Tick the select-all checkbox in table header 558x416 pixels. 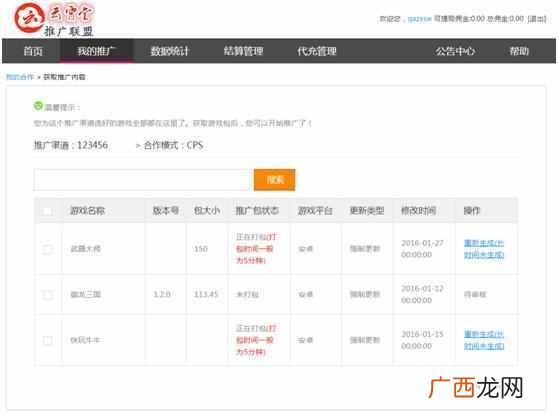pos(47,211)
